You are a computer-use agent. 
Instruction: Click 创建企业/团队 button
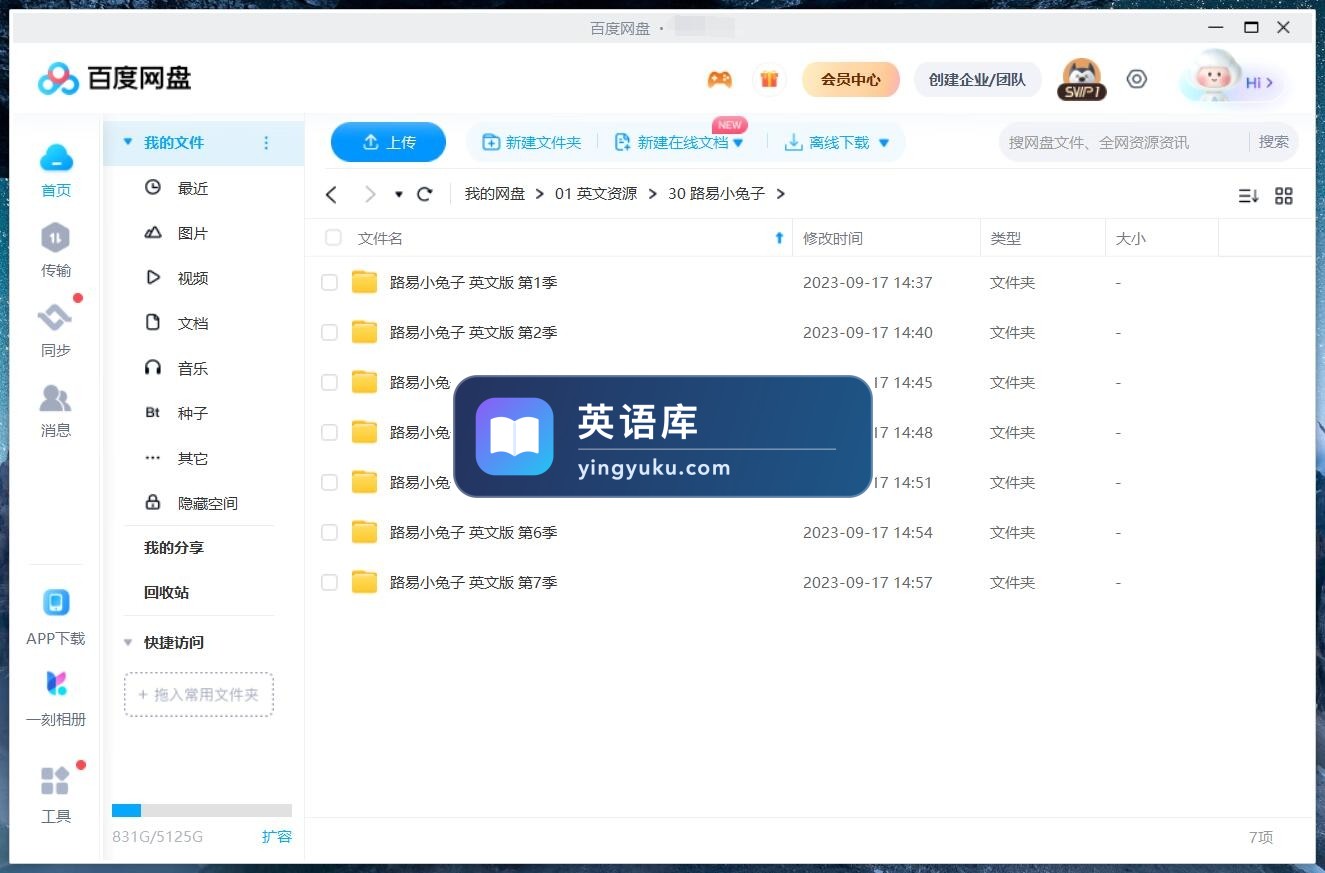point(977,79)
